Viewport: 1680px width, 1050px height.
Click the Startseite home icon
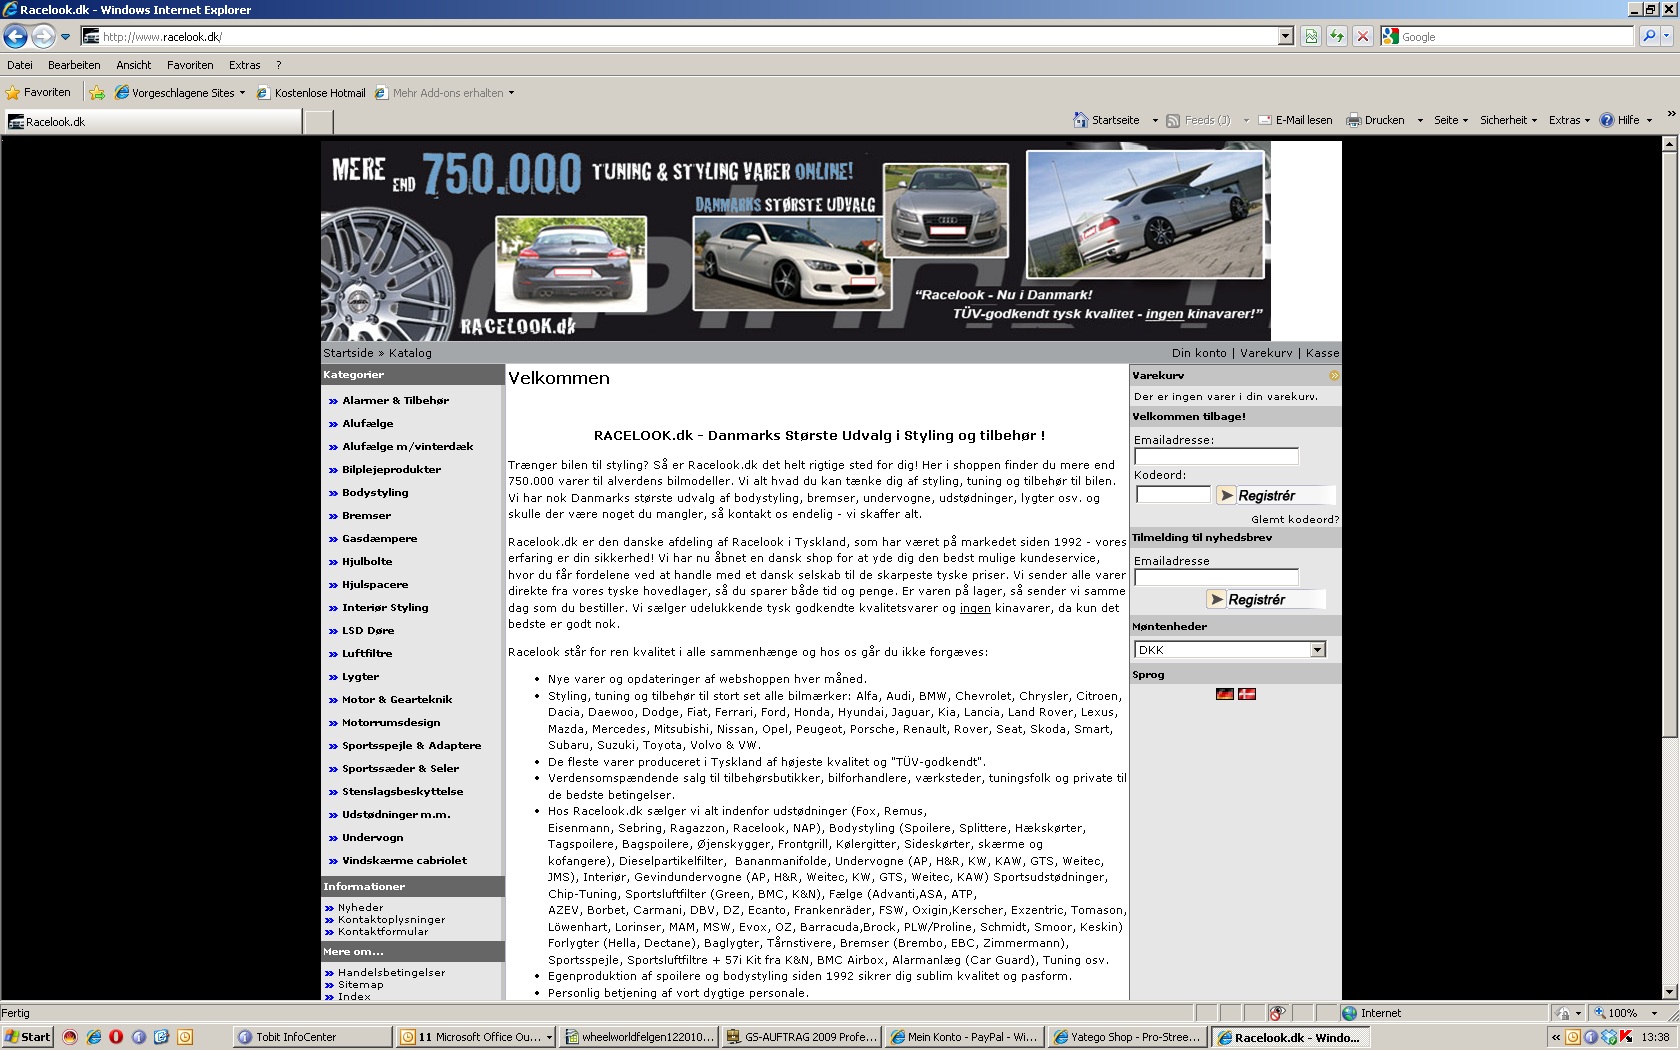coord(1080,120)
